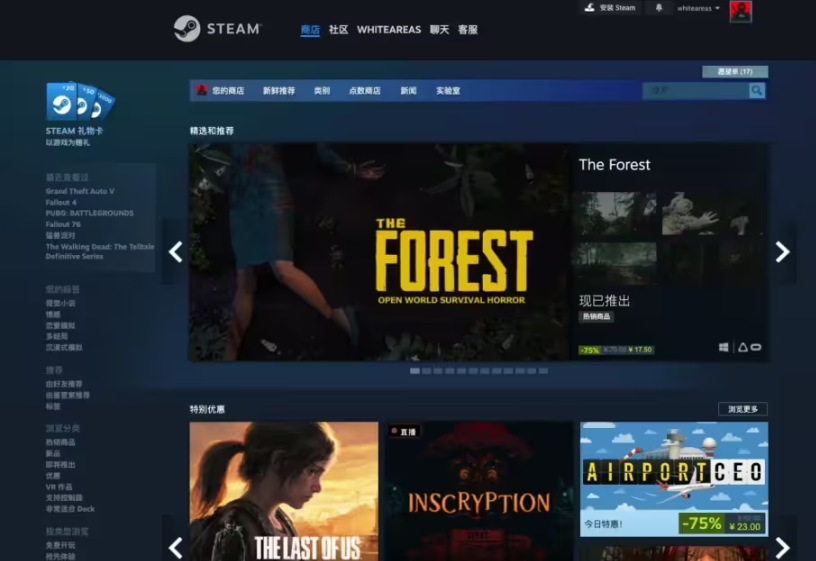
Task: Open 您的商店 dropdown menu
Action: (228, 91)
